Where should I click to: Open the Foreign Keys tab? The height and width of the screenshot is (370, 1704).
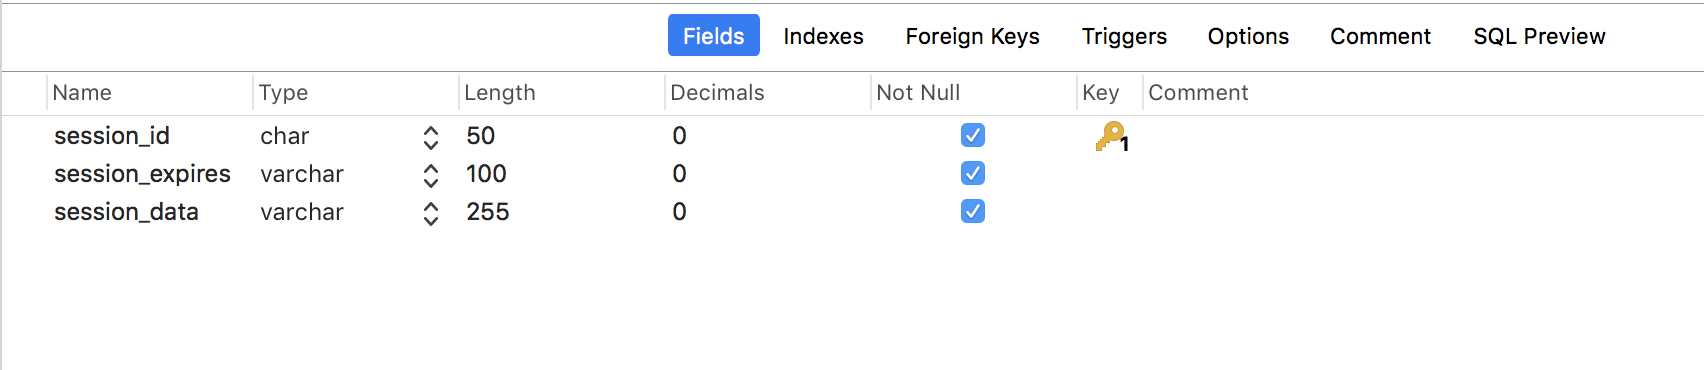(x=972, y=36)
